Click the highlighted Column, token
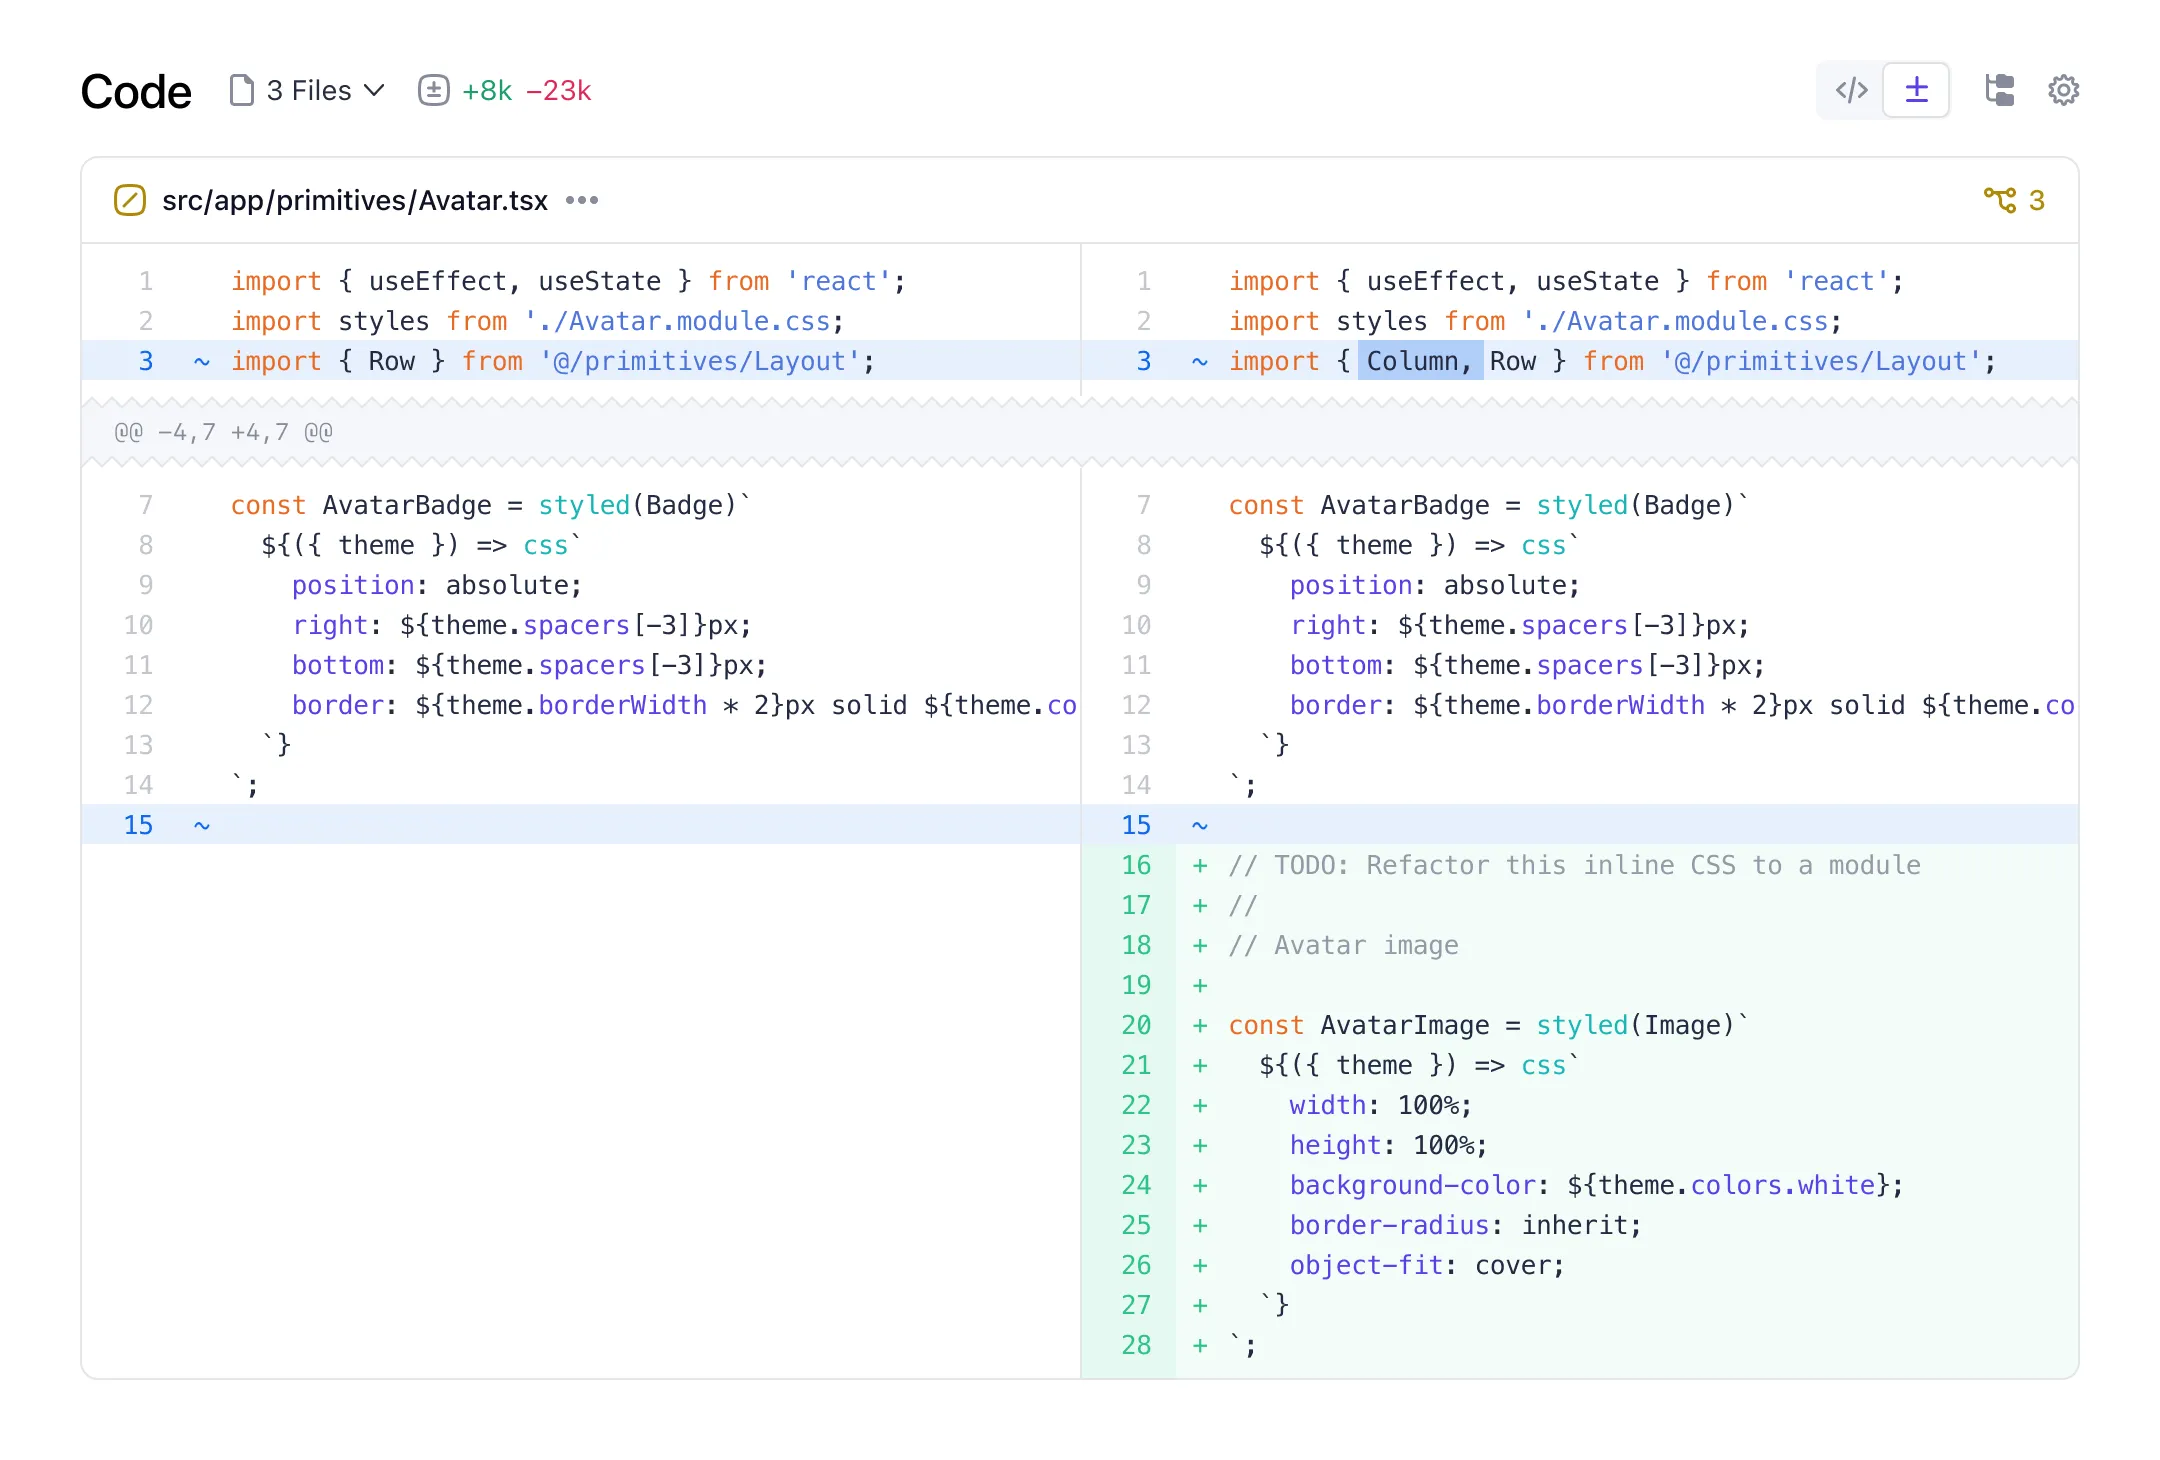 [x=1419, y=361]
